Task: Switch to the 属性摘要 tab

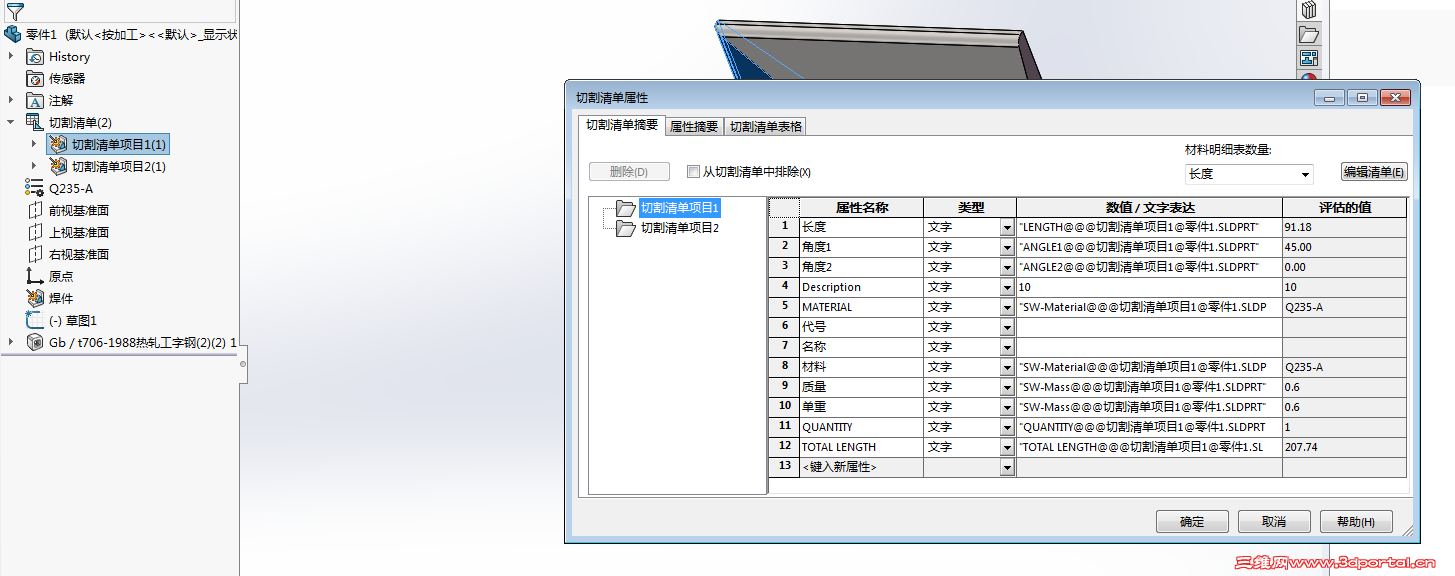Action: [693, 127]
